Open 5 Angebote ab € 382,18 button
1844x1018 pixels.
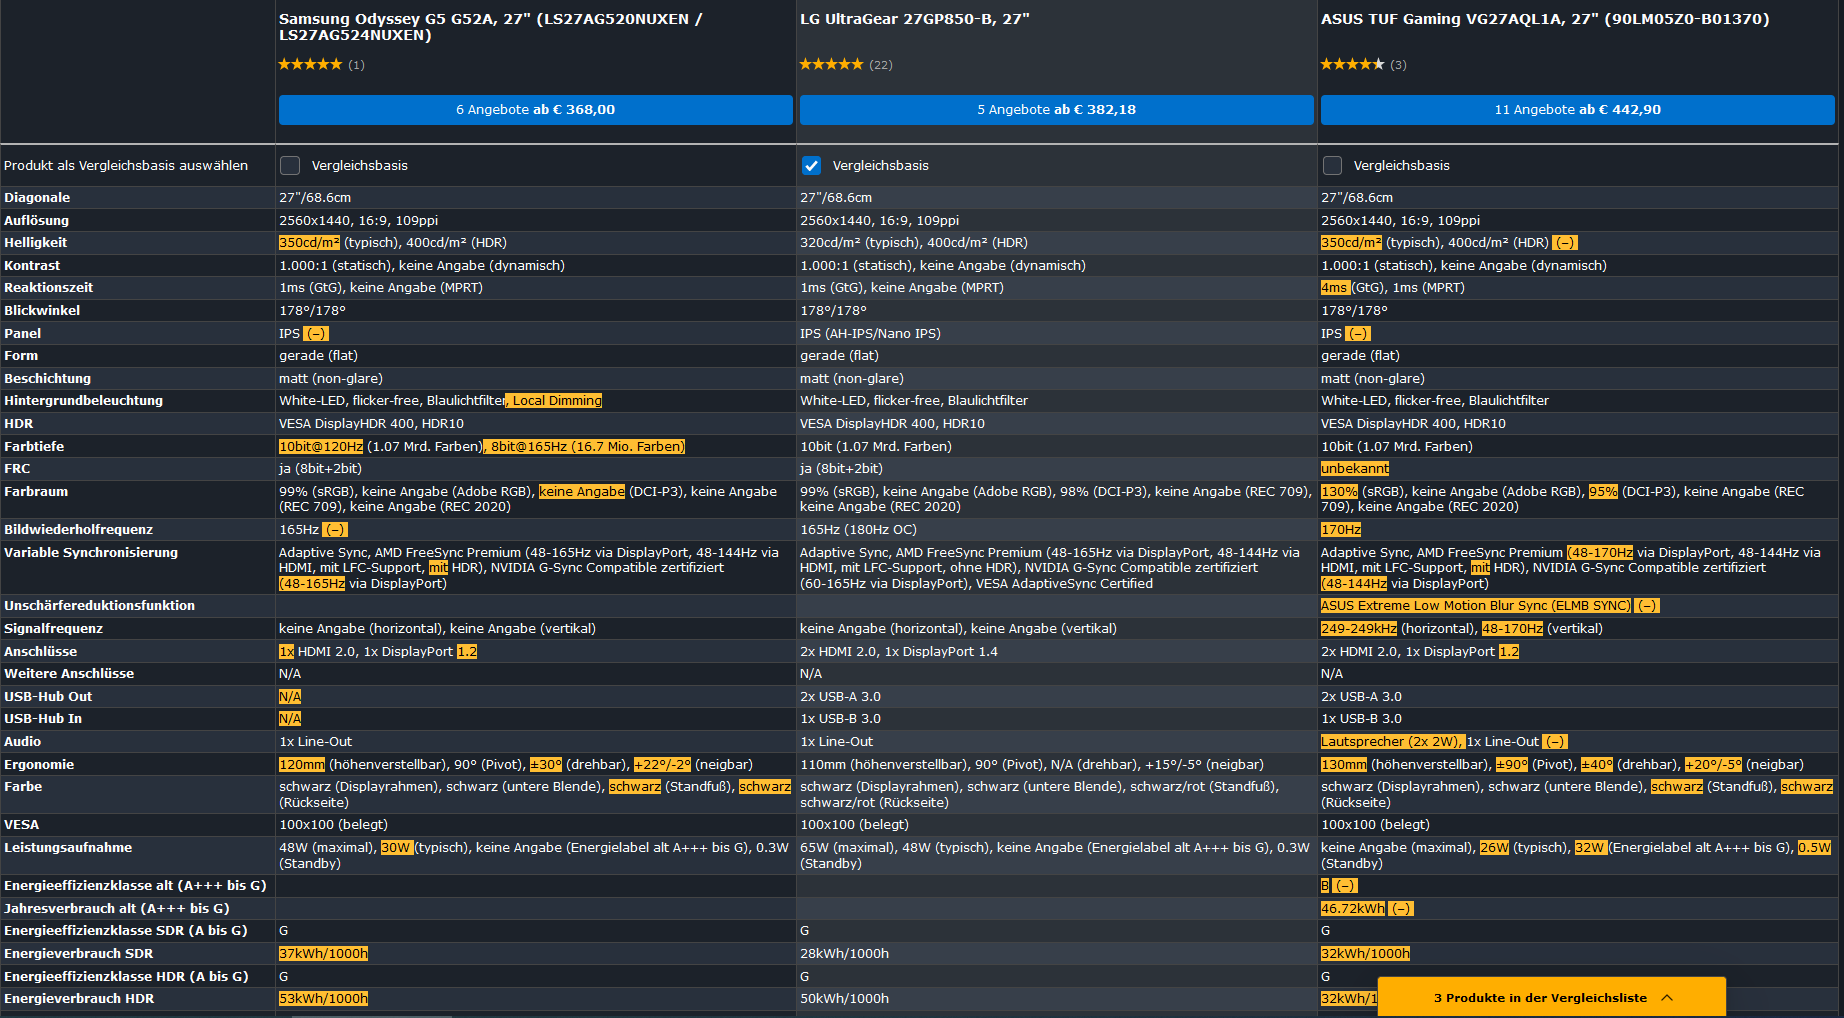(x=1056, y=110)
